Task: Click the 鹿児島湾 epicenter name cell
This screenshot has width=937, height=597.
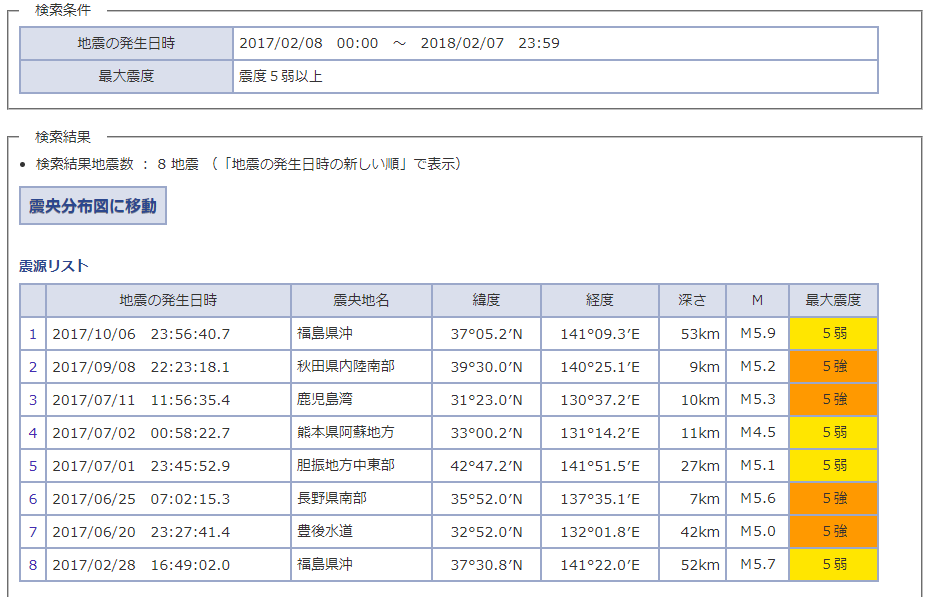Action: (x=361, y=400)
